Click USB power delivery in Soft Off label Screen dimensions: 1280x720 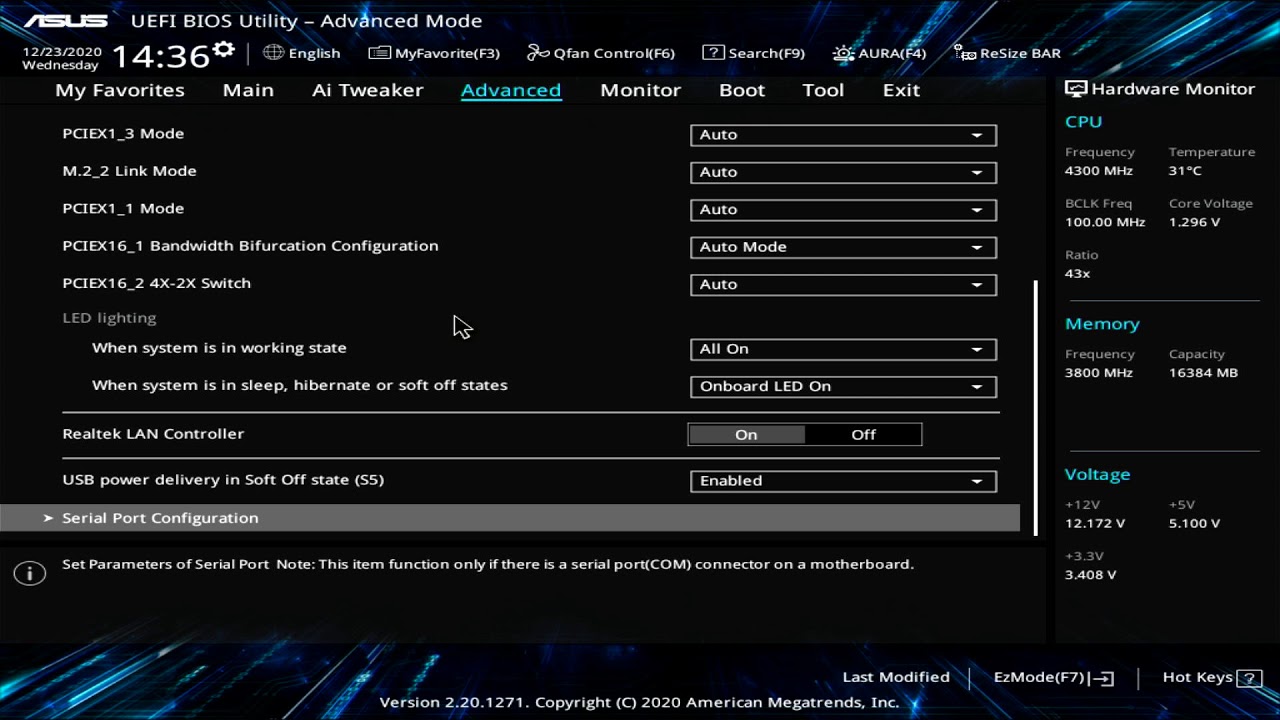click(x=223, y=480)
